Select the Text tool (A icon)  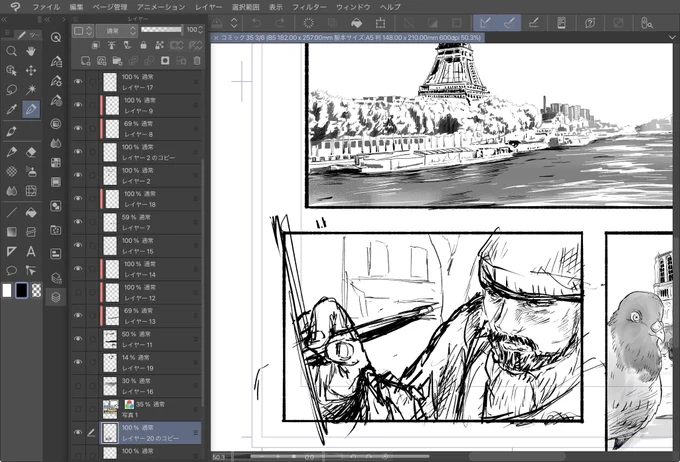tap(31, 251)
